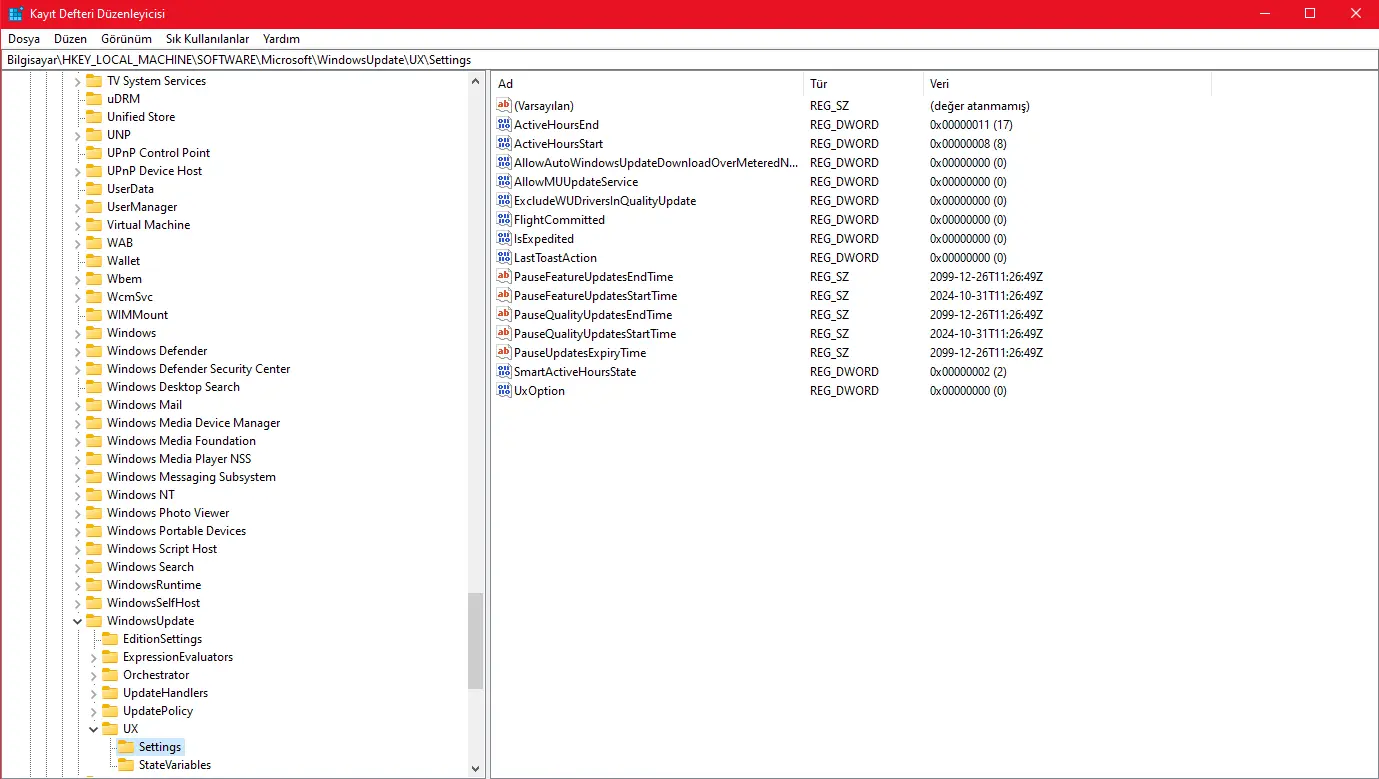Click the Unified Store folder icon

click(x=93, y=117)
